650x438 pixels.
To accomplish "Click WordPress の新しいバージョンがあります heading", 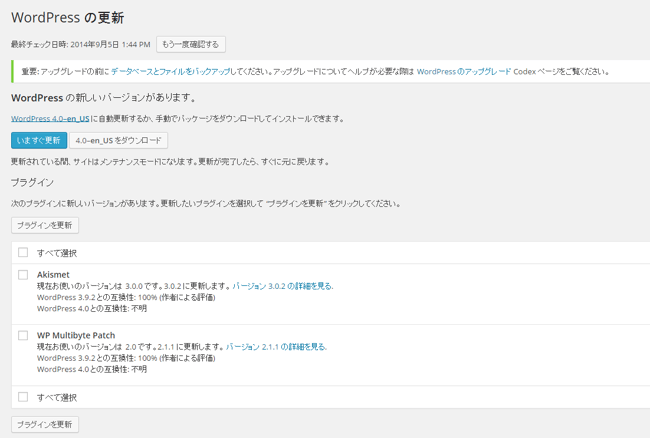I will coord(103,98).
